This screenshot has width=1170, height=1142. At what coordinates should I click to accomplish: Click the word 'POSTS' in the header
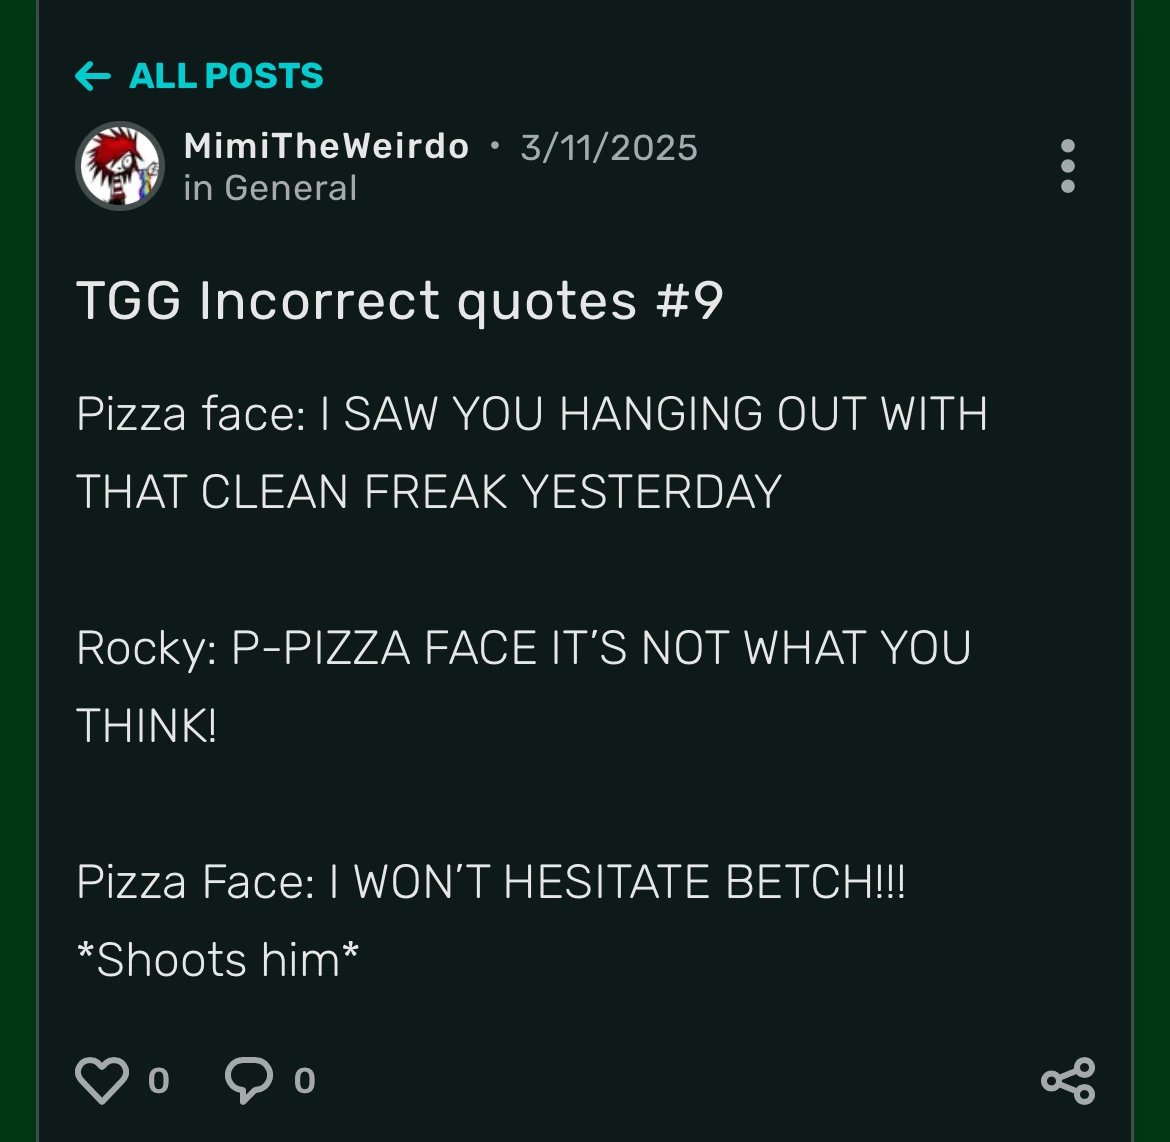tap(264, 76)
